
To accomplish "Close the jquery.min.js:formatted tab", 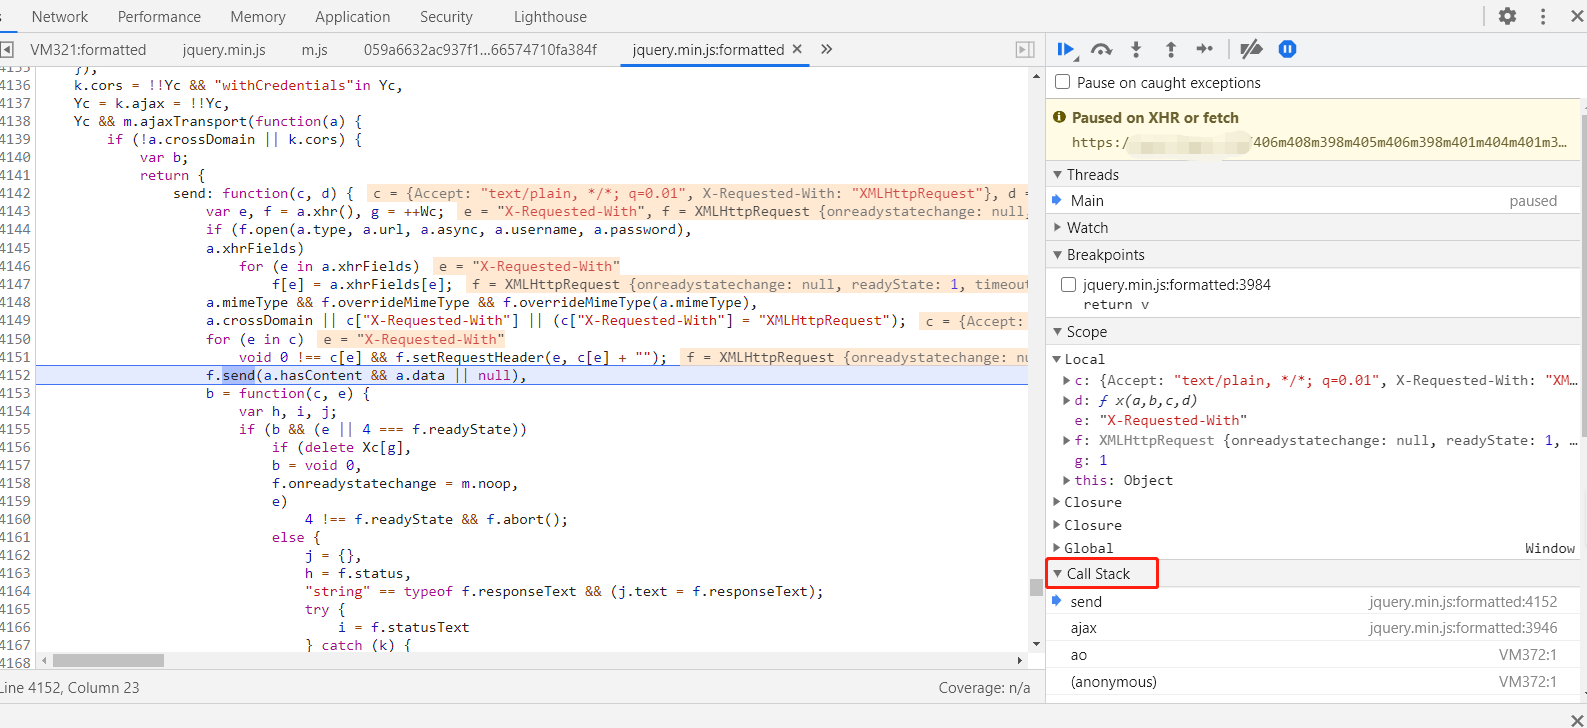I will [x=797, y=49].
